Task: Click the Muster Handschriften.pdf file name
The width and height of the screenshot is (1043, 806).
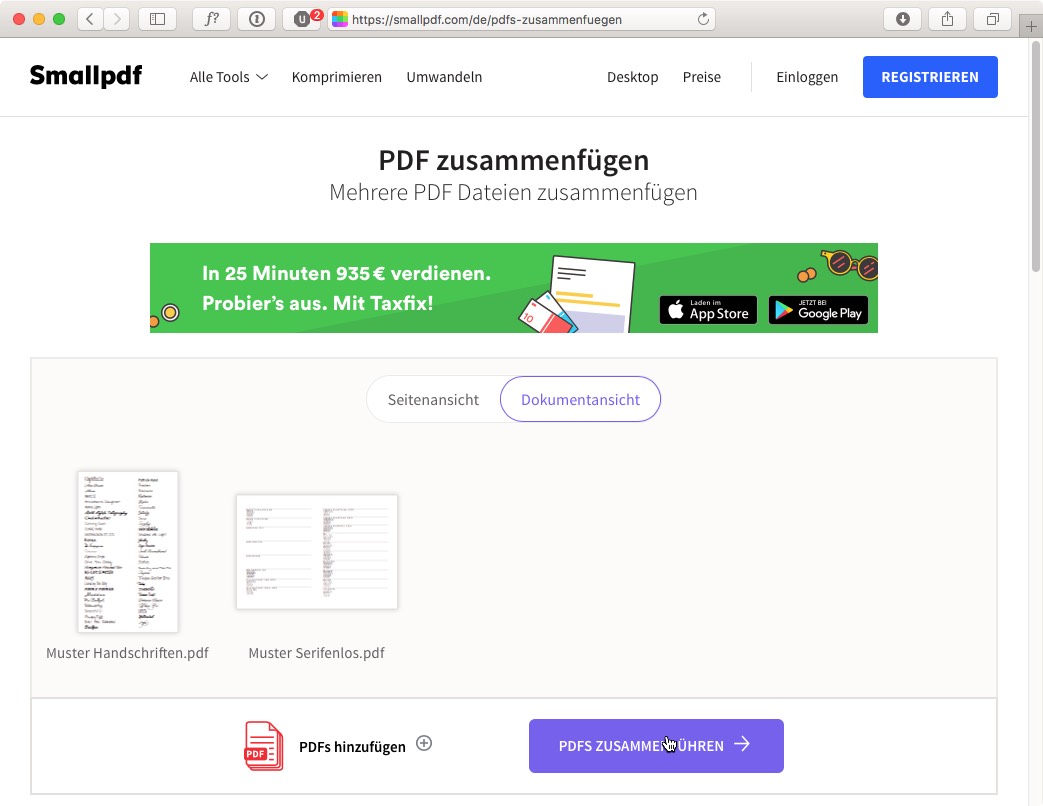Action: (127, 653)
